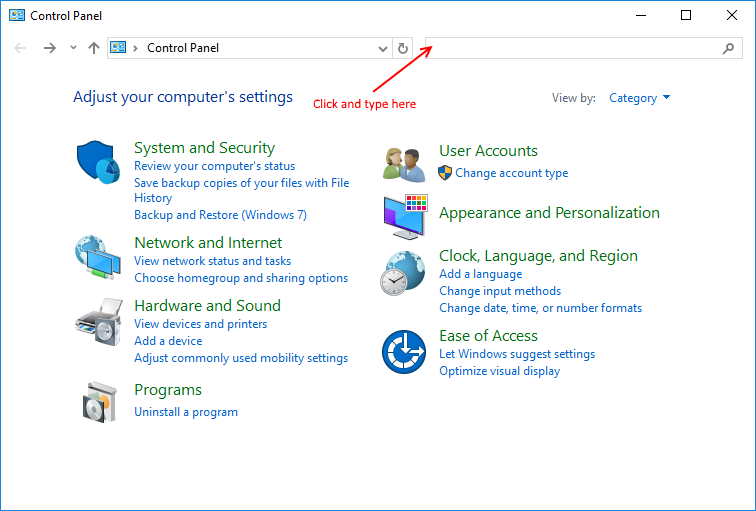Click the Change account type link
This screenshot has width=756, height=511.
[x=511, y=173]
